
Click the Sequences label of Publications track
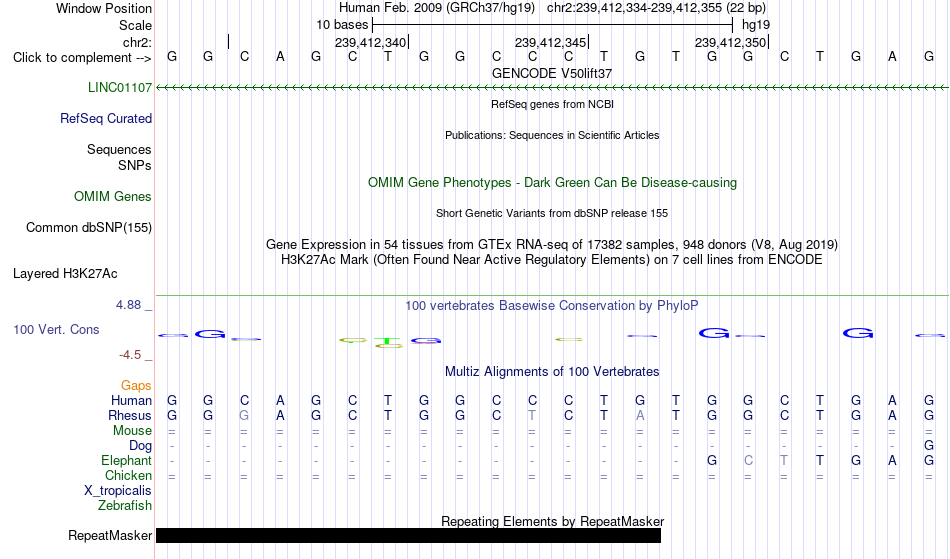coord(119,150)
